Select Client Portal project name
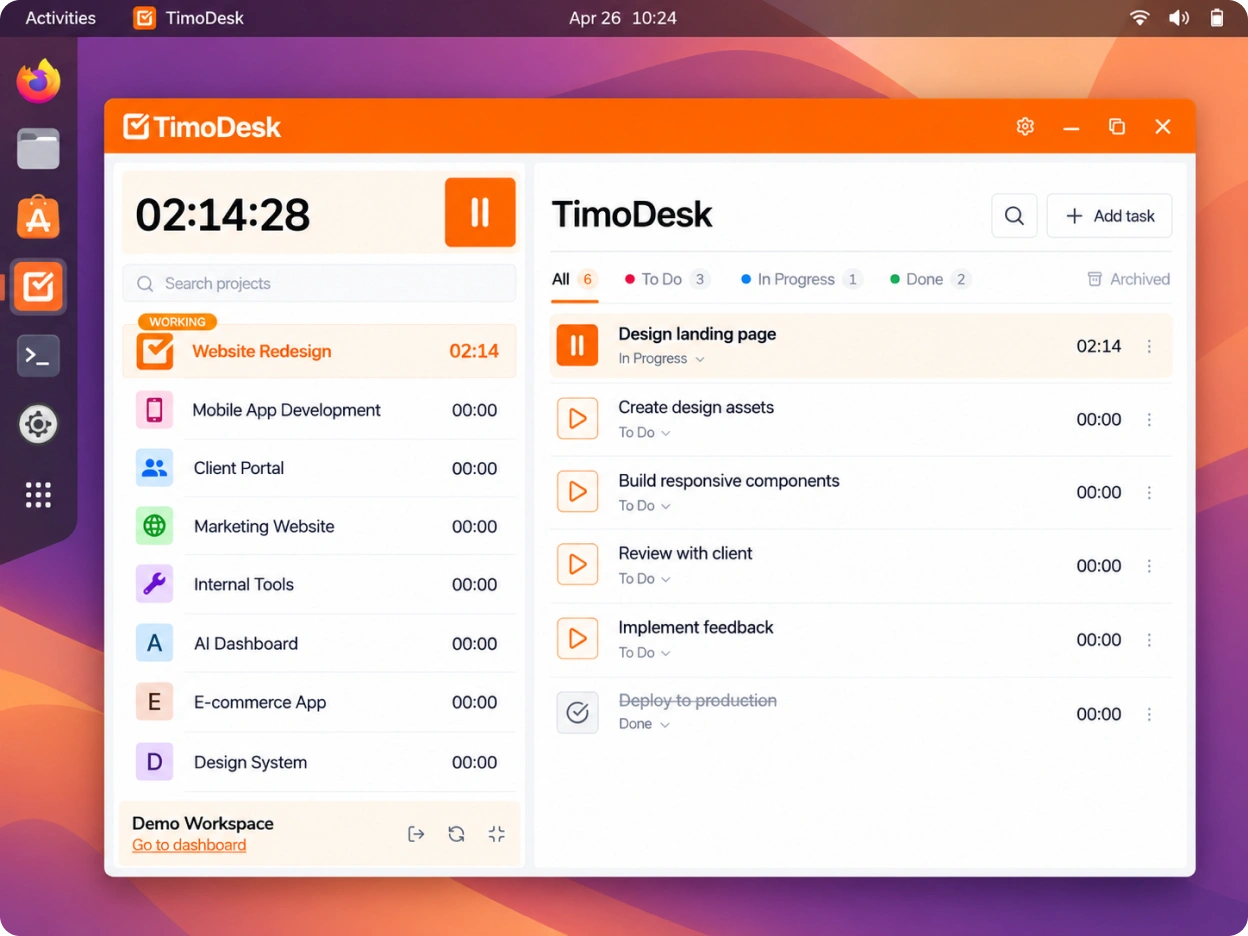Screen dimensions: 1248x936 [239, 468]
